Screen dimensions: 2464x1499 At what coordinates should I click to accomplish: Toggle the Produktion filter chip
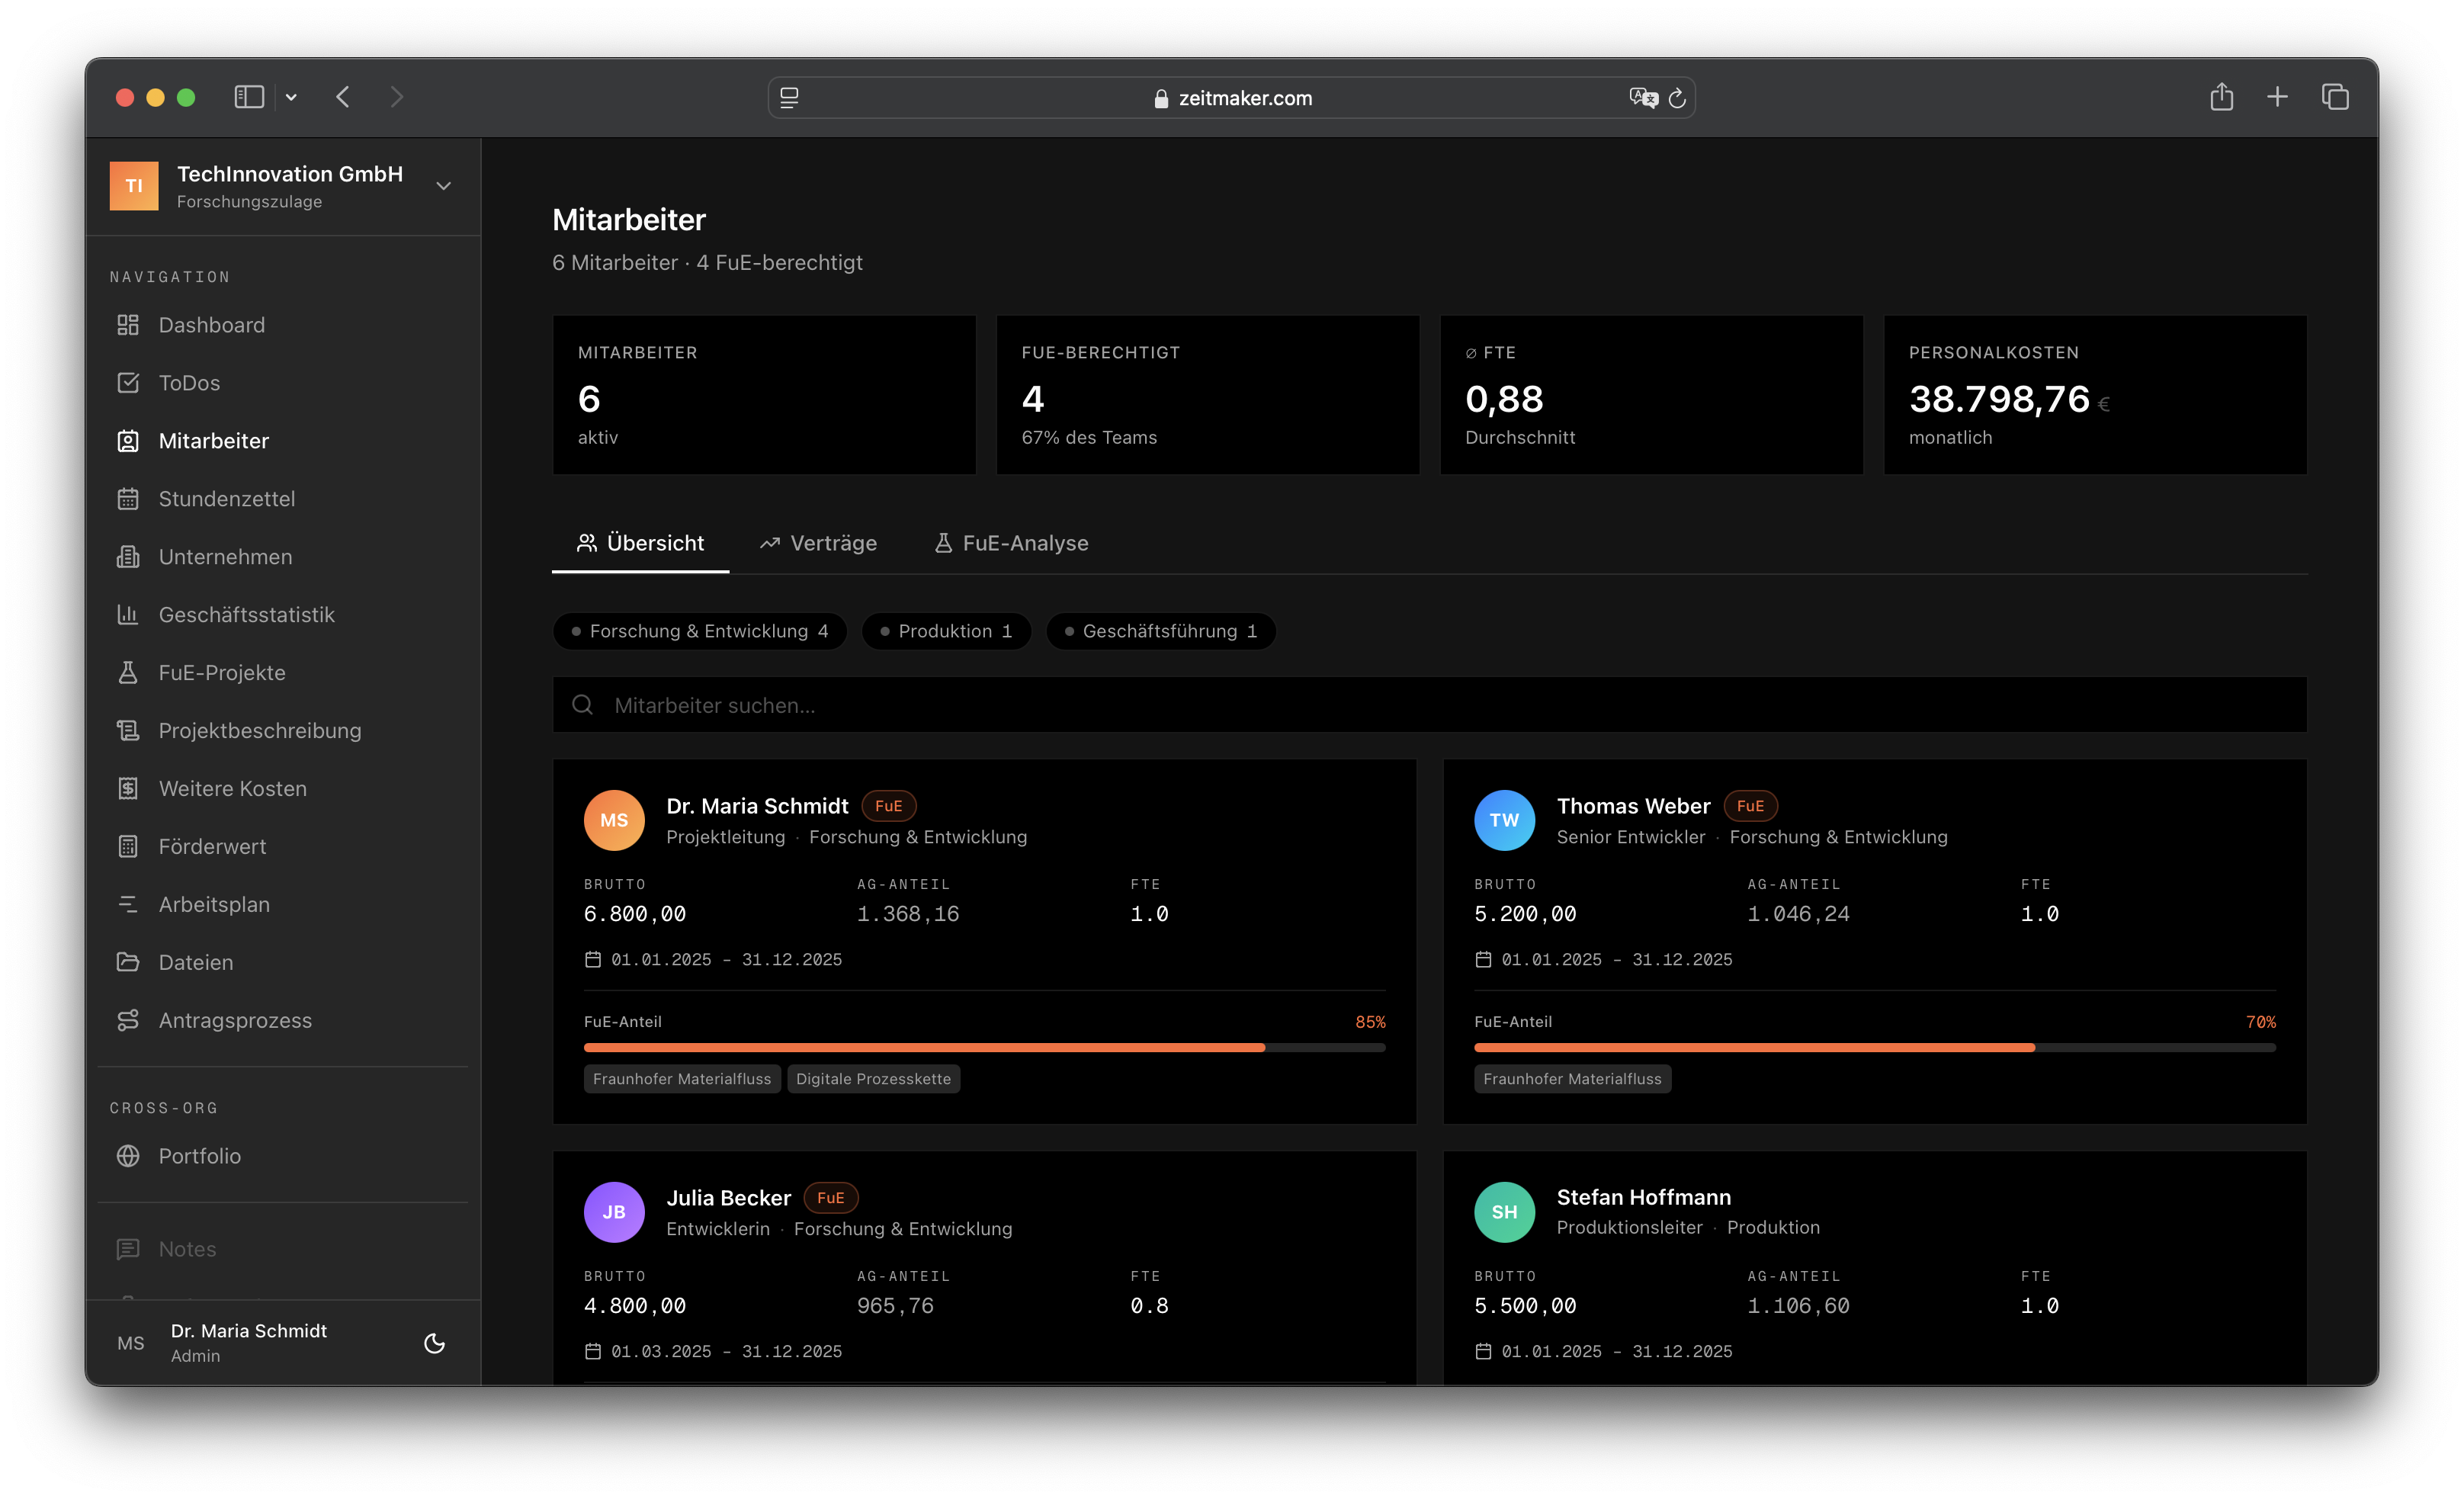click(945, 631)
